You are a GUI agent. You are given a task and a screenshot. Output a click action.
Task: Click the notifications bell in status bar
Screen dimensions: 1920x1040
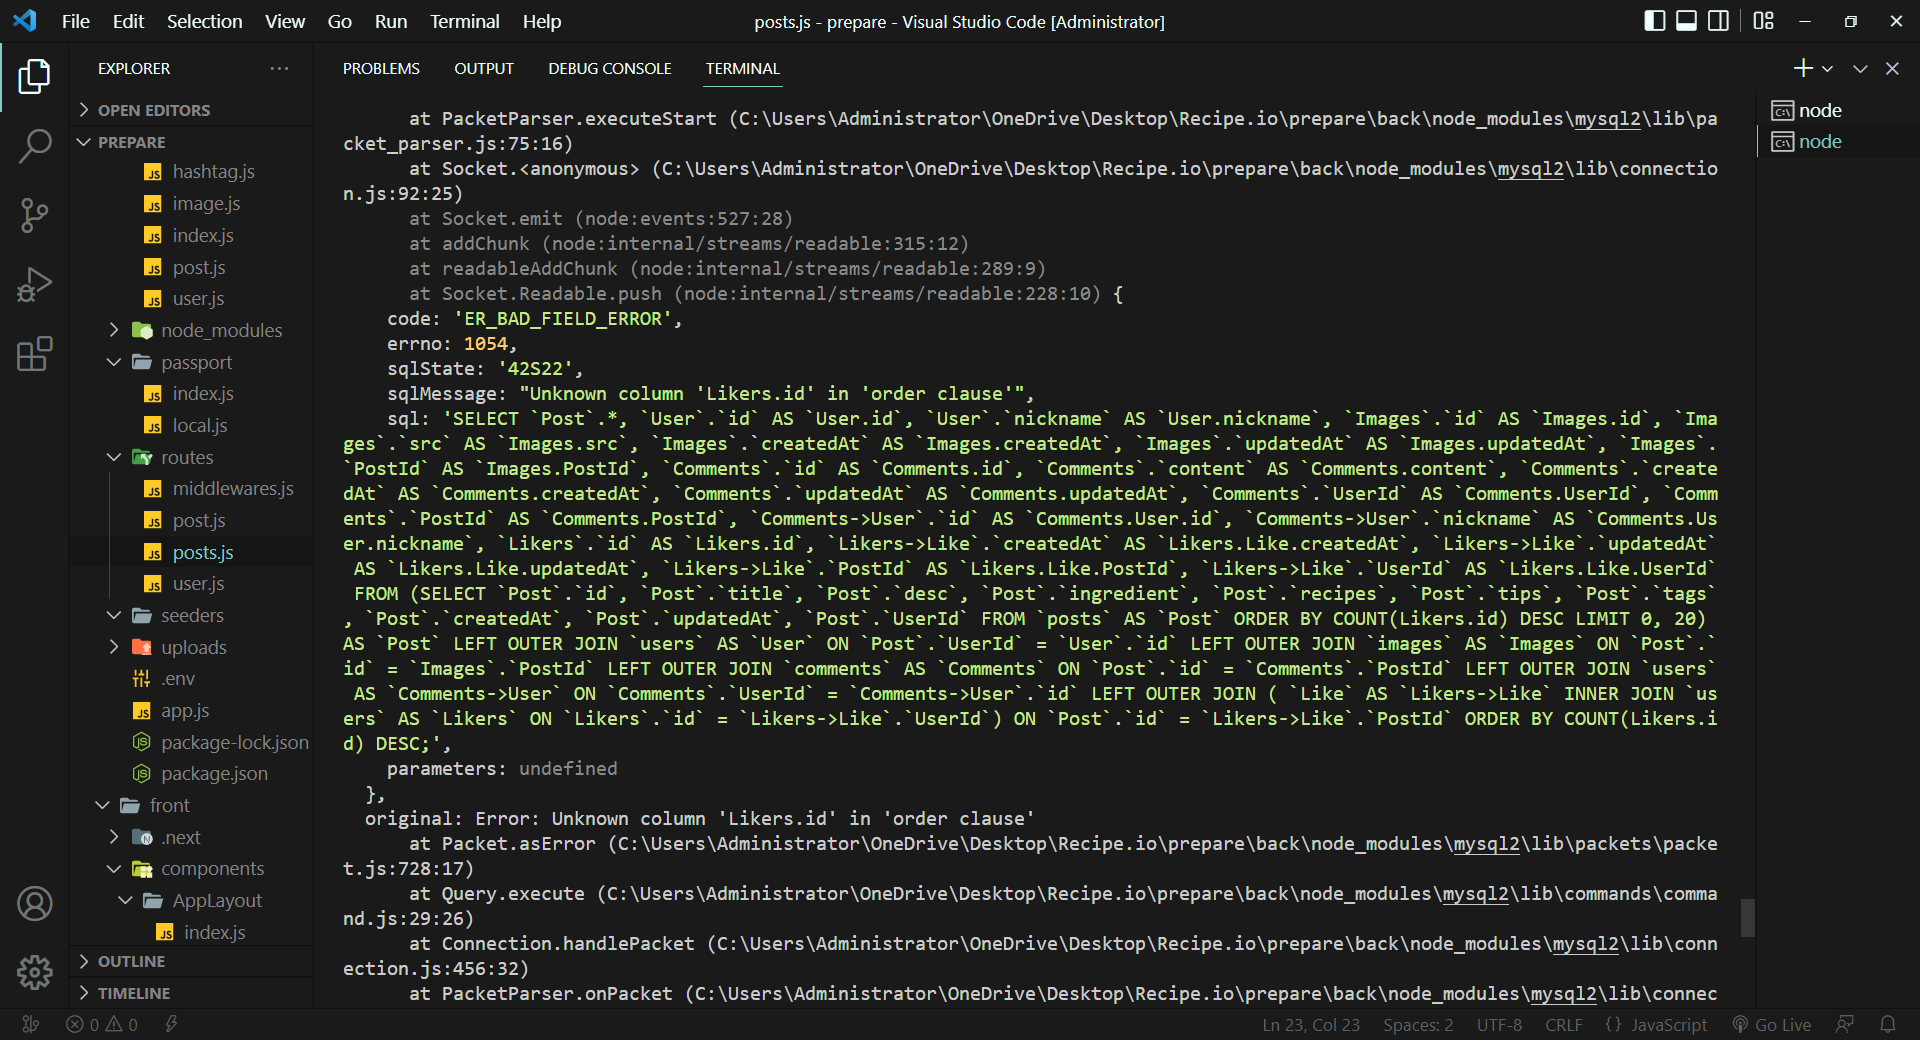[x=1888, y=1024]
